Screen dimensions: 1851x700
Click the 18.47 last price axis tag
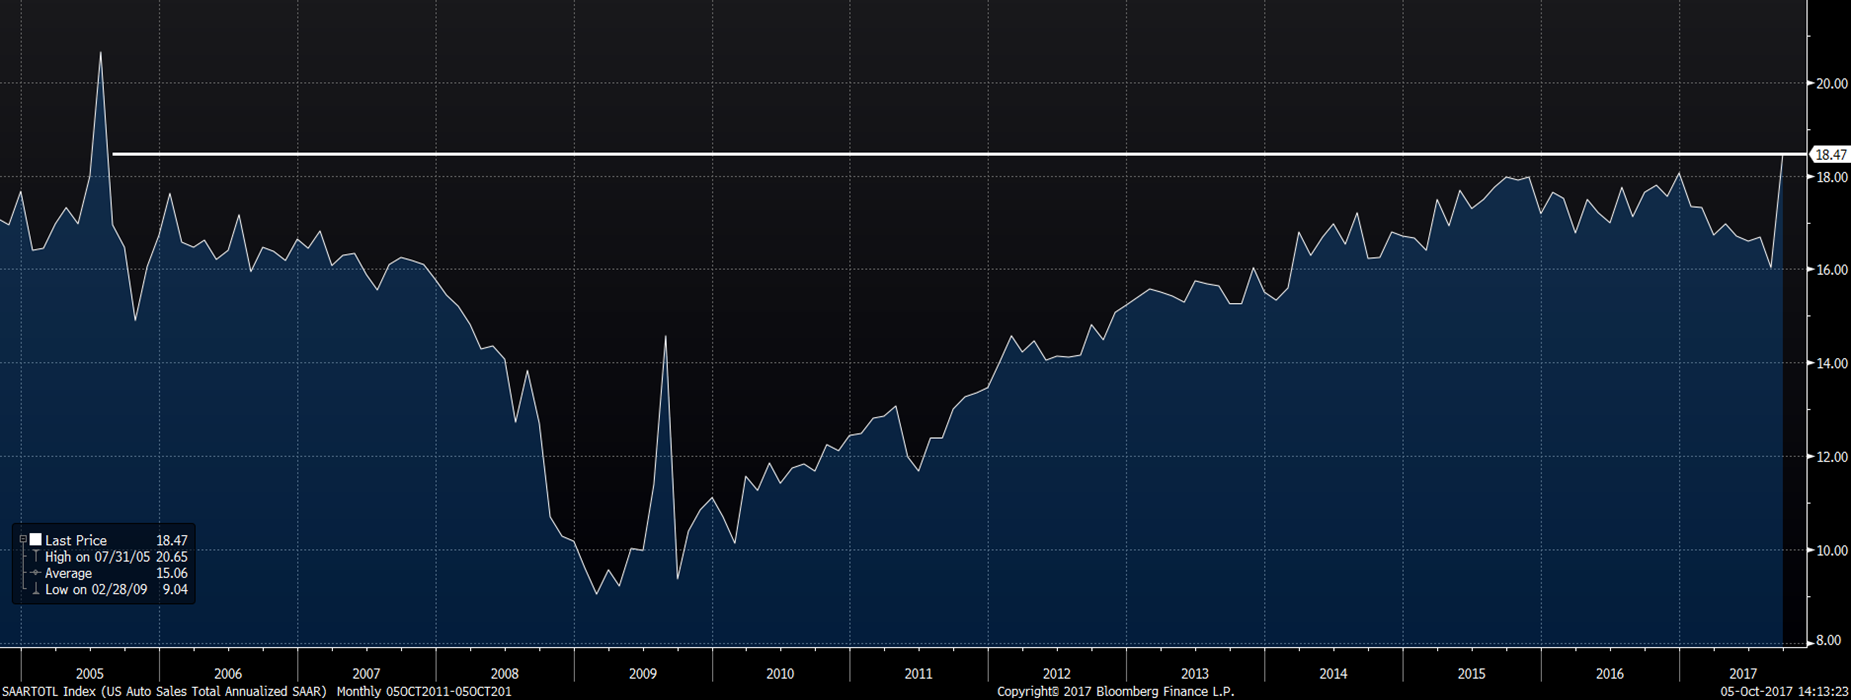click(x=1830, y=155)
